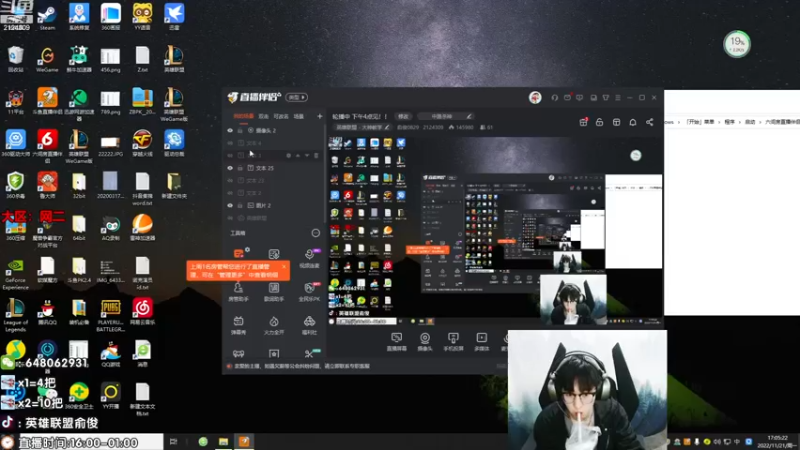Show the 英雄联盟 game source
This screenshot has height=450, width=800.
[x=230, y=218]
